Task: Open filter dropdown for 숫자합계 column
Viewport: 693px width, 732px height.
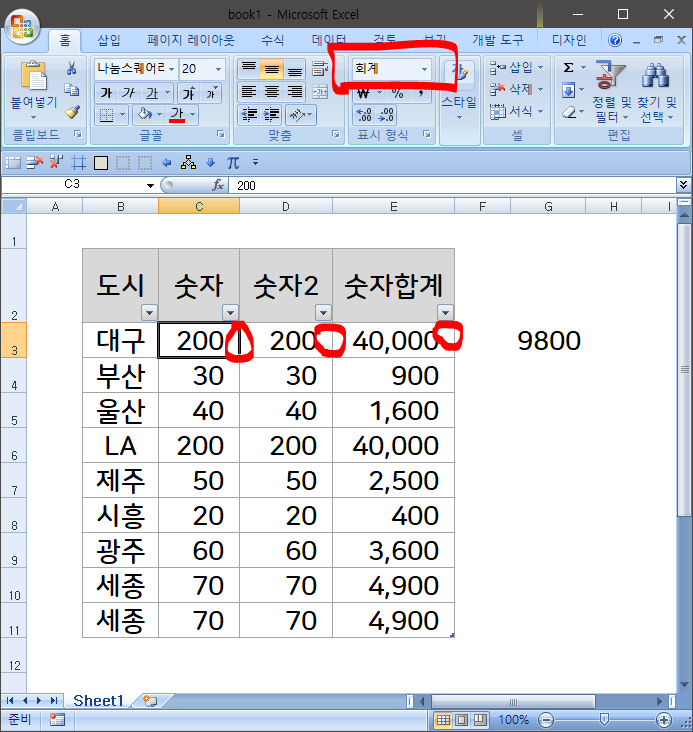Action: click(x=445, y=312)
